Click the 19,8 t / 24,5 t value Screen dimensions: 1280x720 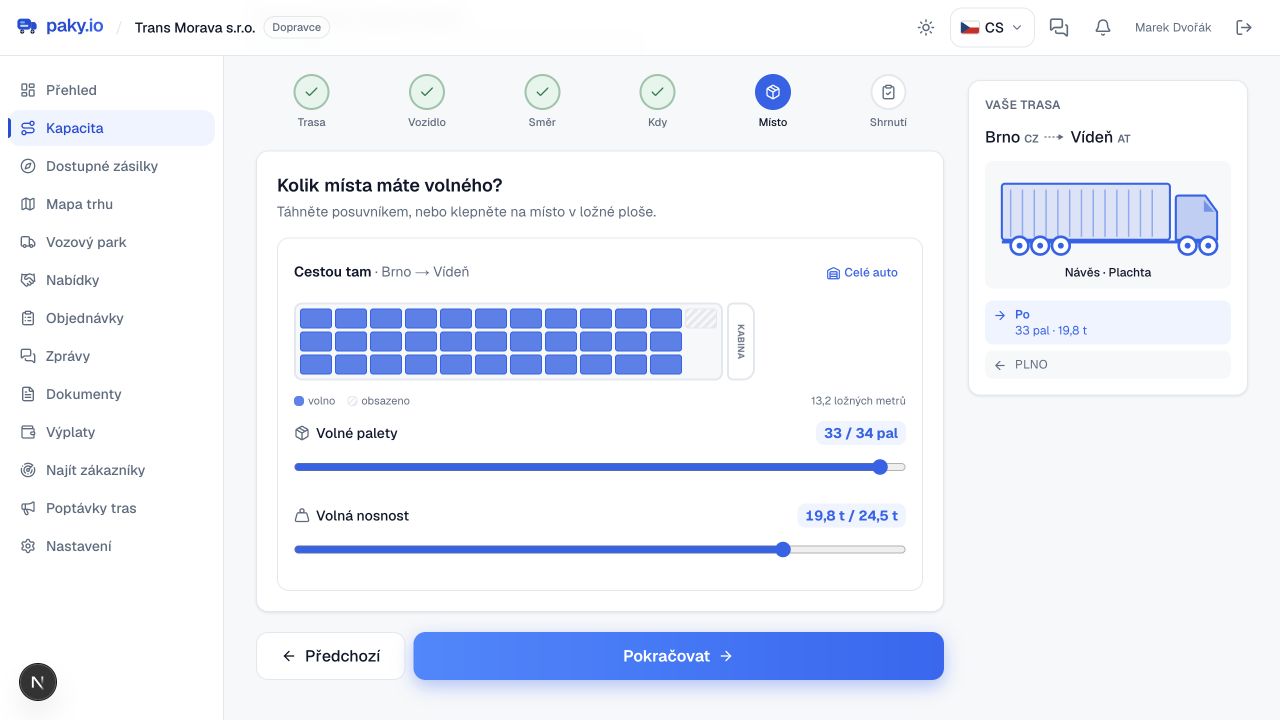[x=852, y=516]
